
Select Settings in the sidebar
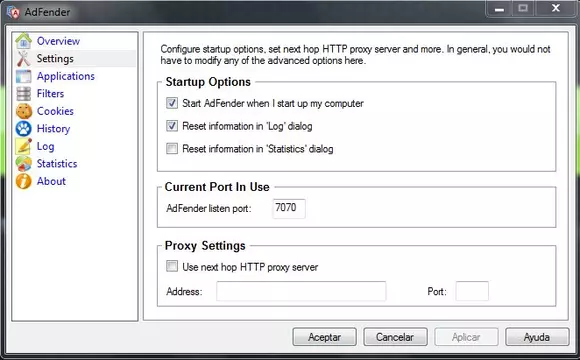tap(55, 58)
